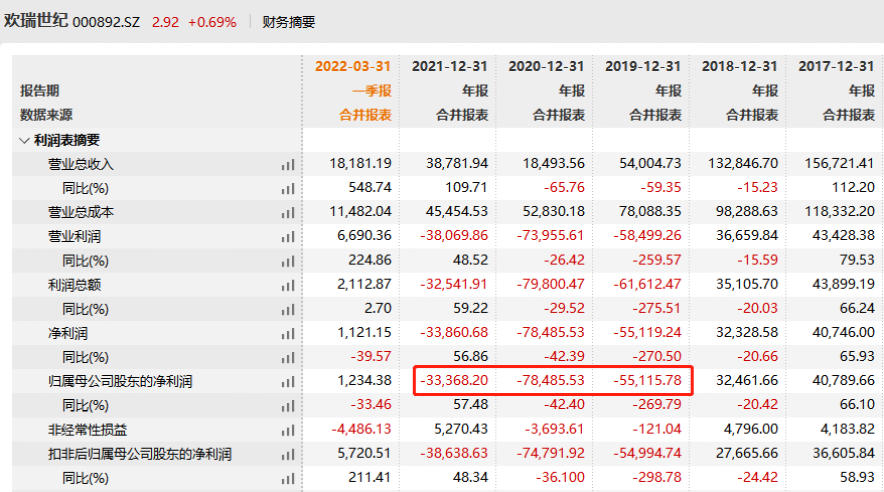Select the 2021-12-31 report period column header

click(x=449, y=66)
